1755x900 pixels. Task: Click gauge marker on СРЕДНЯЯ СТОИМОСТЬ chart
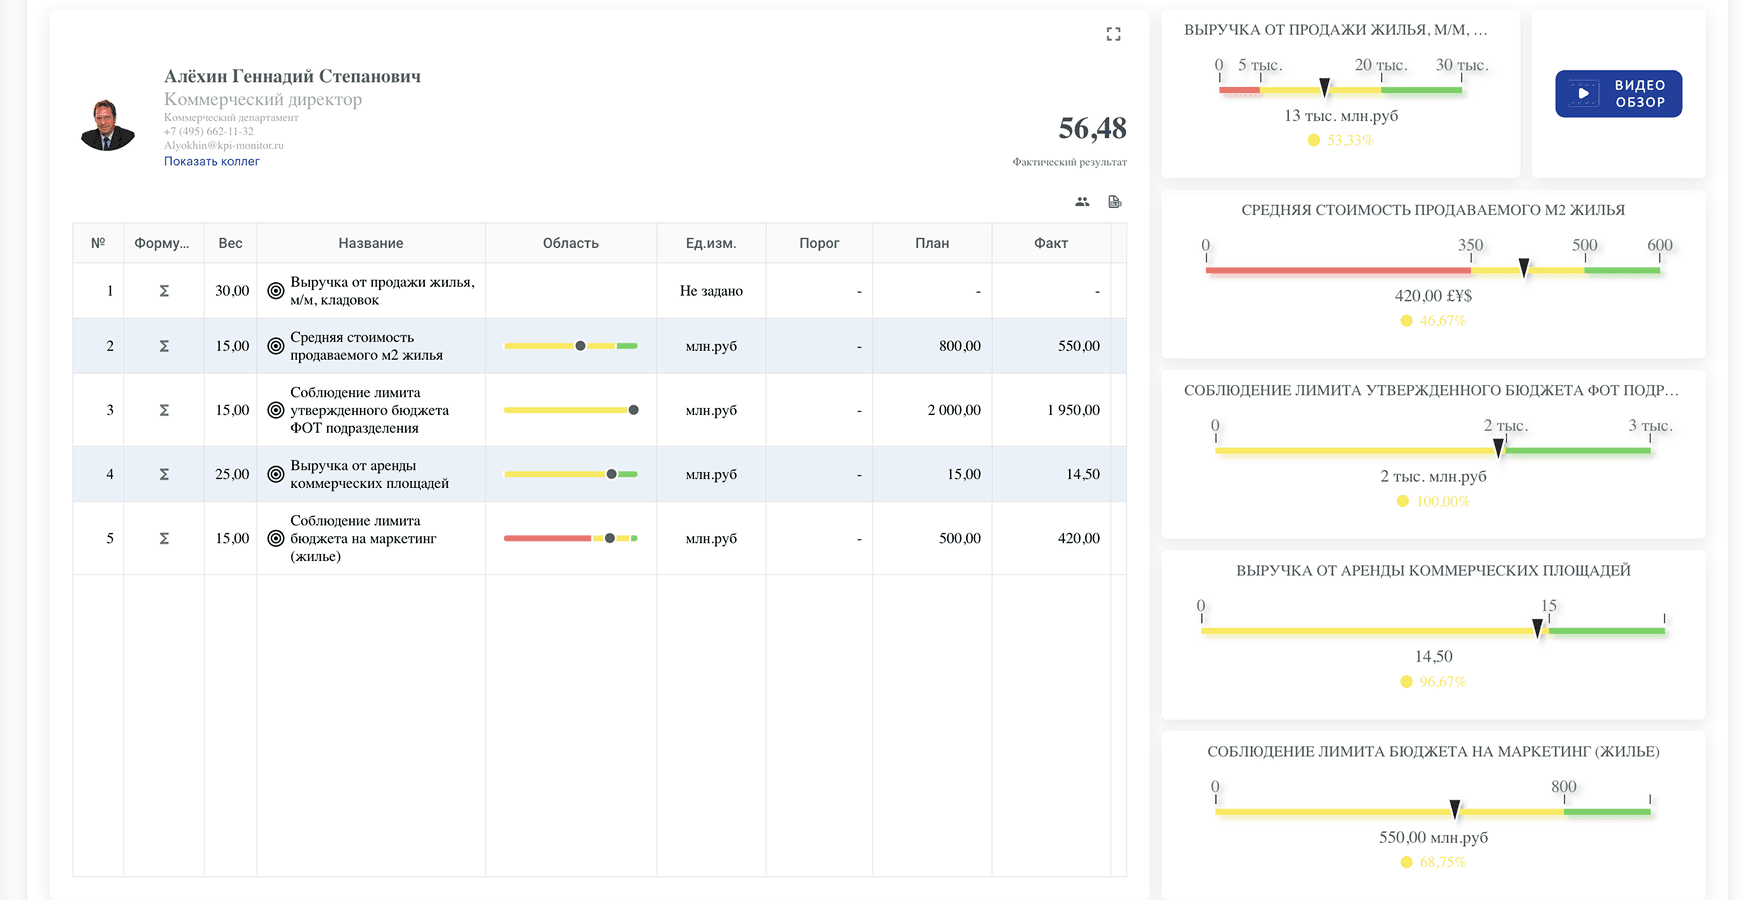tap(1524, 268)
